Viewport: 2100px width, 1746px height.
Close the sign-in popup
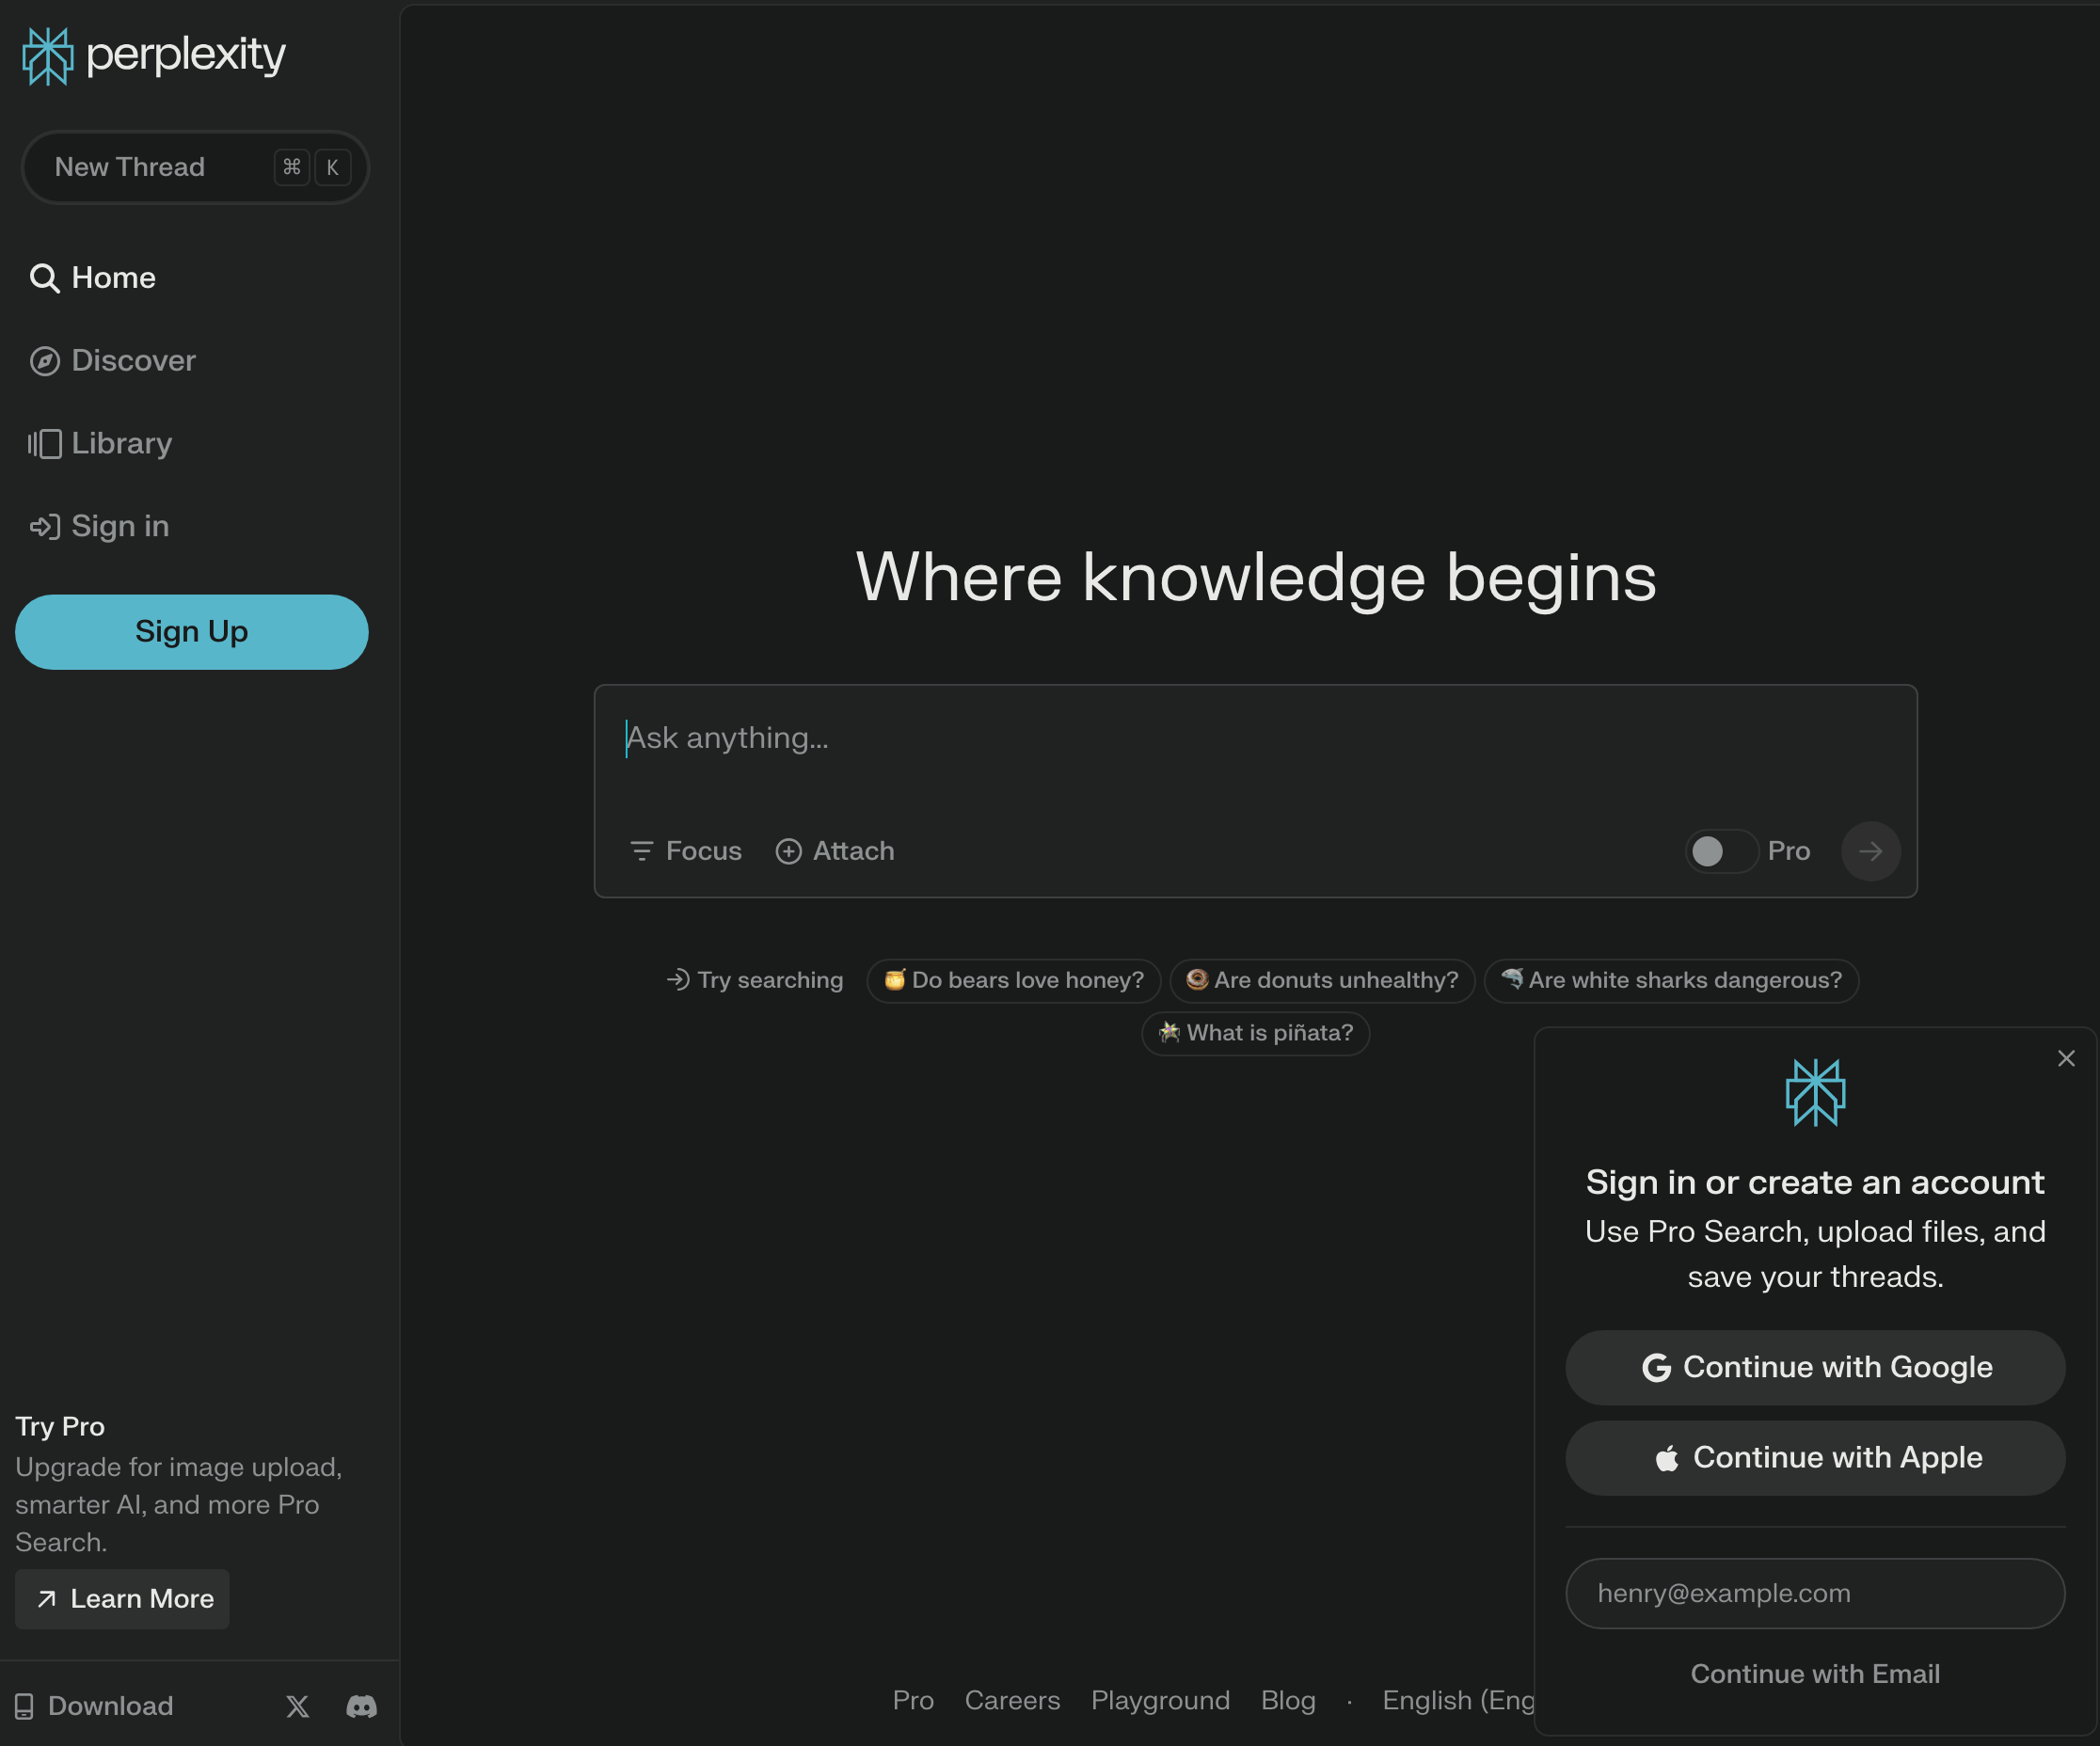[2066, 1058]
